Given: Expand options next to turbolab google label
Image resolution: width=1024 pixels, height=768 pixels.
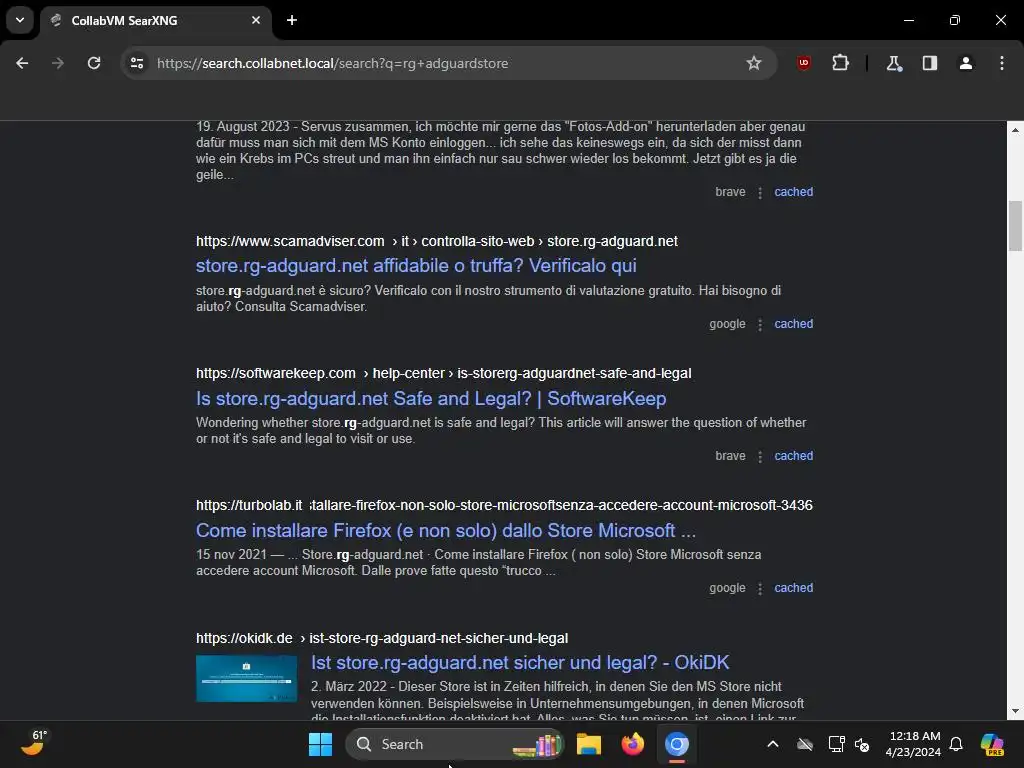Looking at the screenshot, I should click(x=760, y=588).
